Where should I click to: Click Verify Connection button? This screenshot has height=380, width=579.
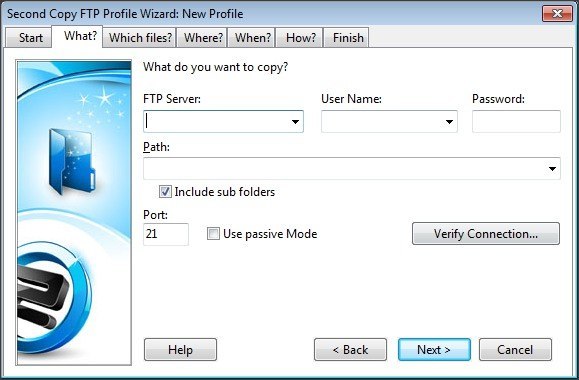(x=486, y=234)
